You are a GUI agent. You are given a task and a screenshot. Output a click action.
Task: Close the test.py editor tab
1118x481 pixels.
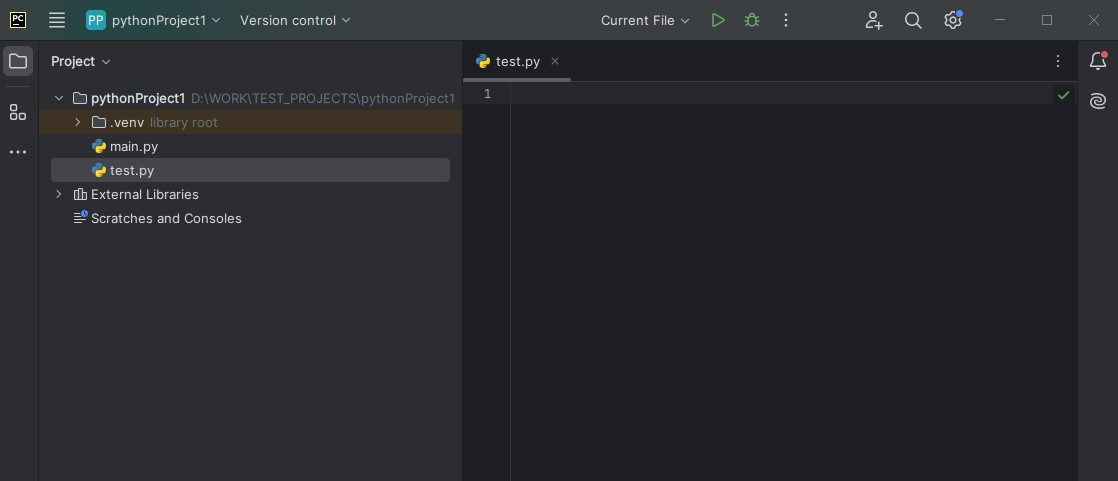pyautogui.click(x=555, y=61)
